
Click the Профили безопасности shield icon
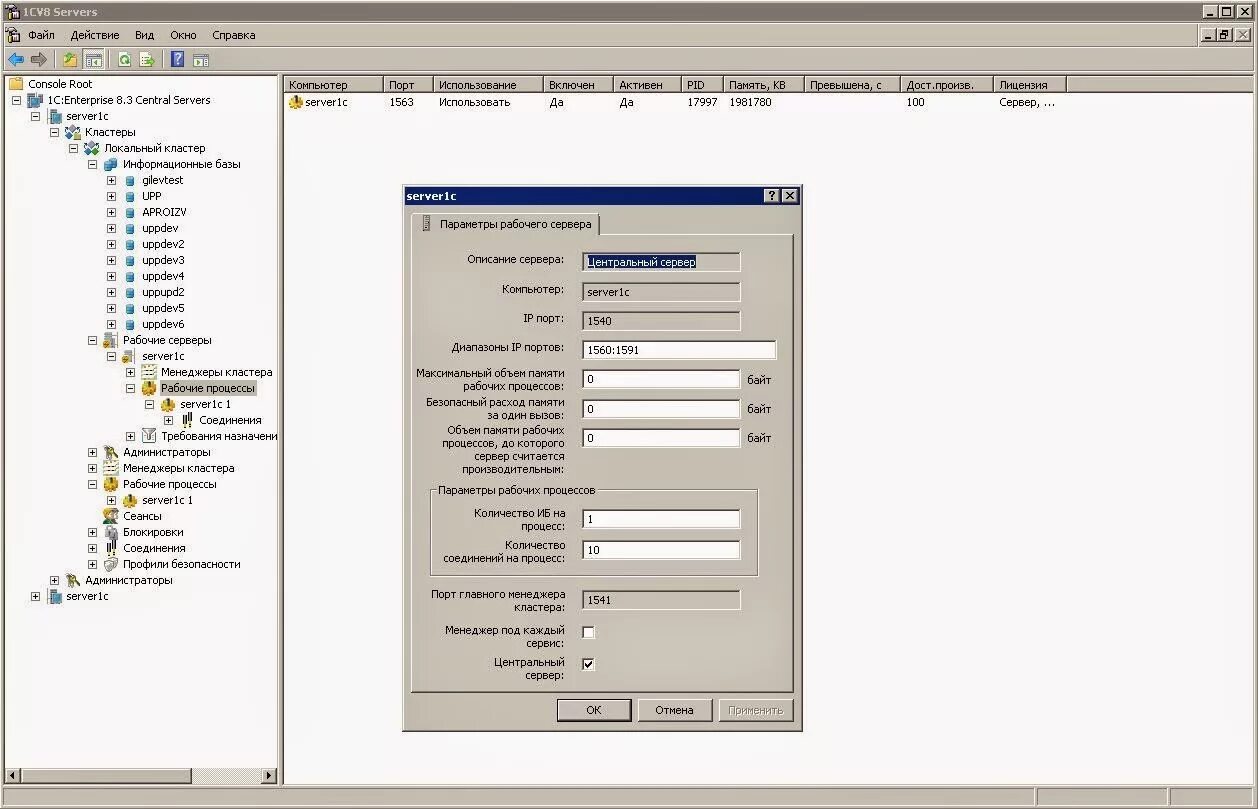click(x=111, y=564)
